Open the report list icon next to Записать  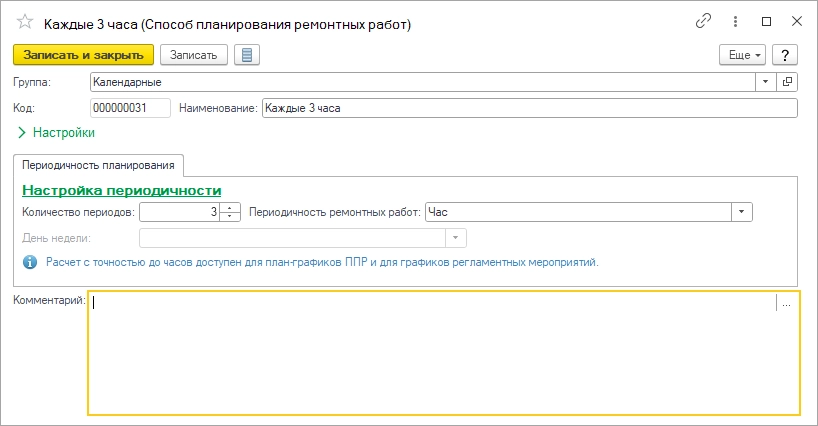247,55
